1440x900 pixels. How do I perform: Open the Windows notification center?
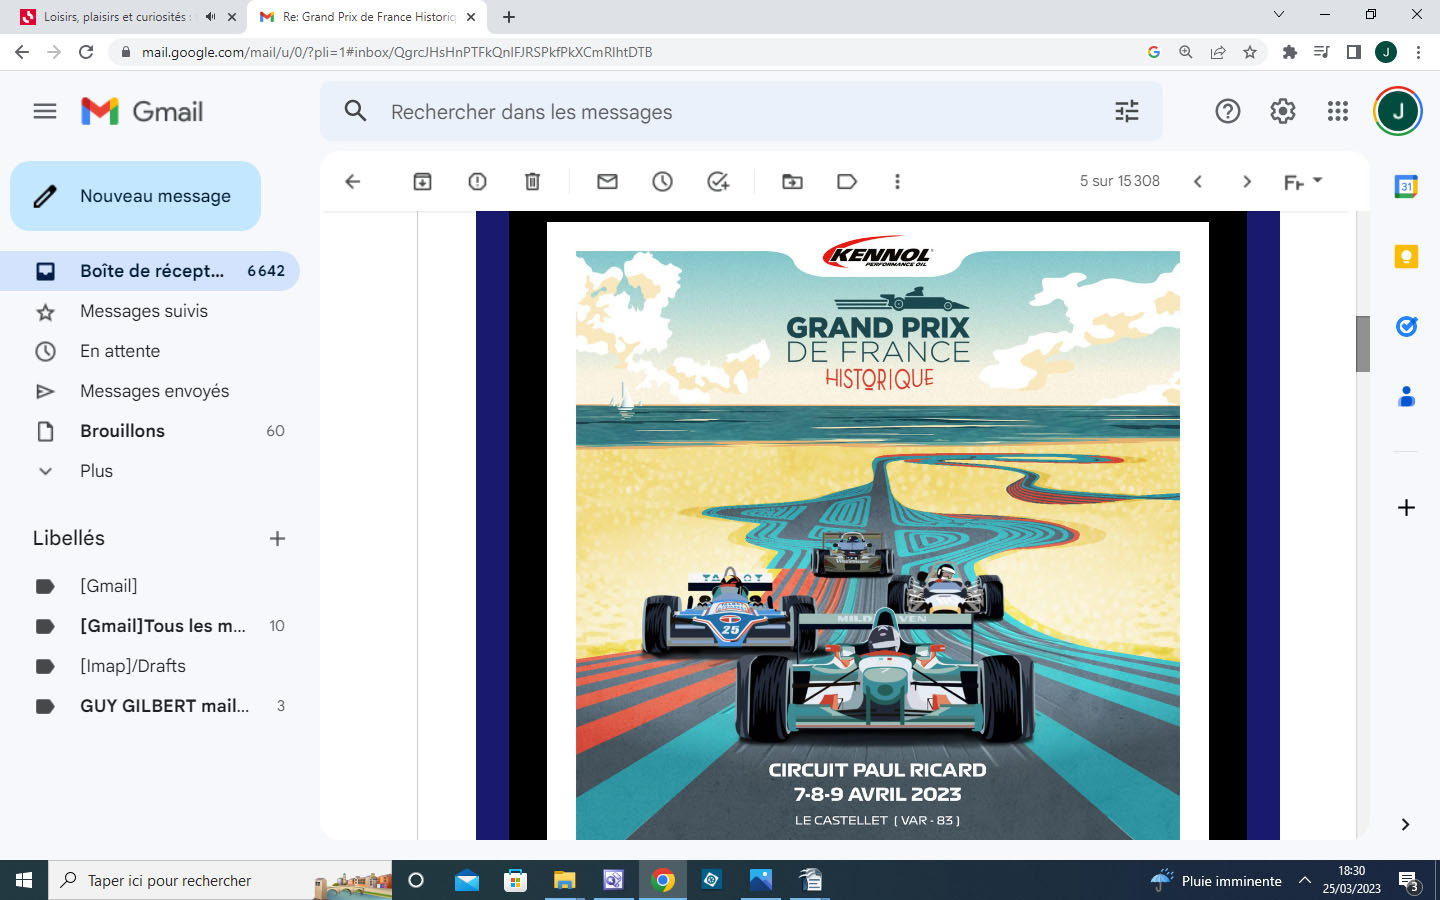pos(1410,881)
